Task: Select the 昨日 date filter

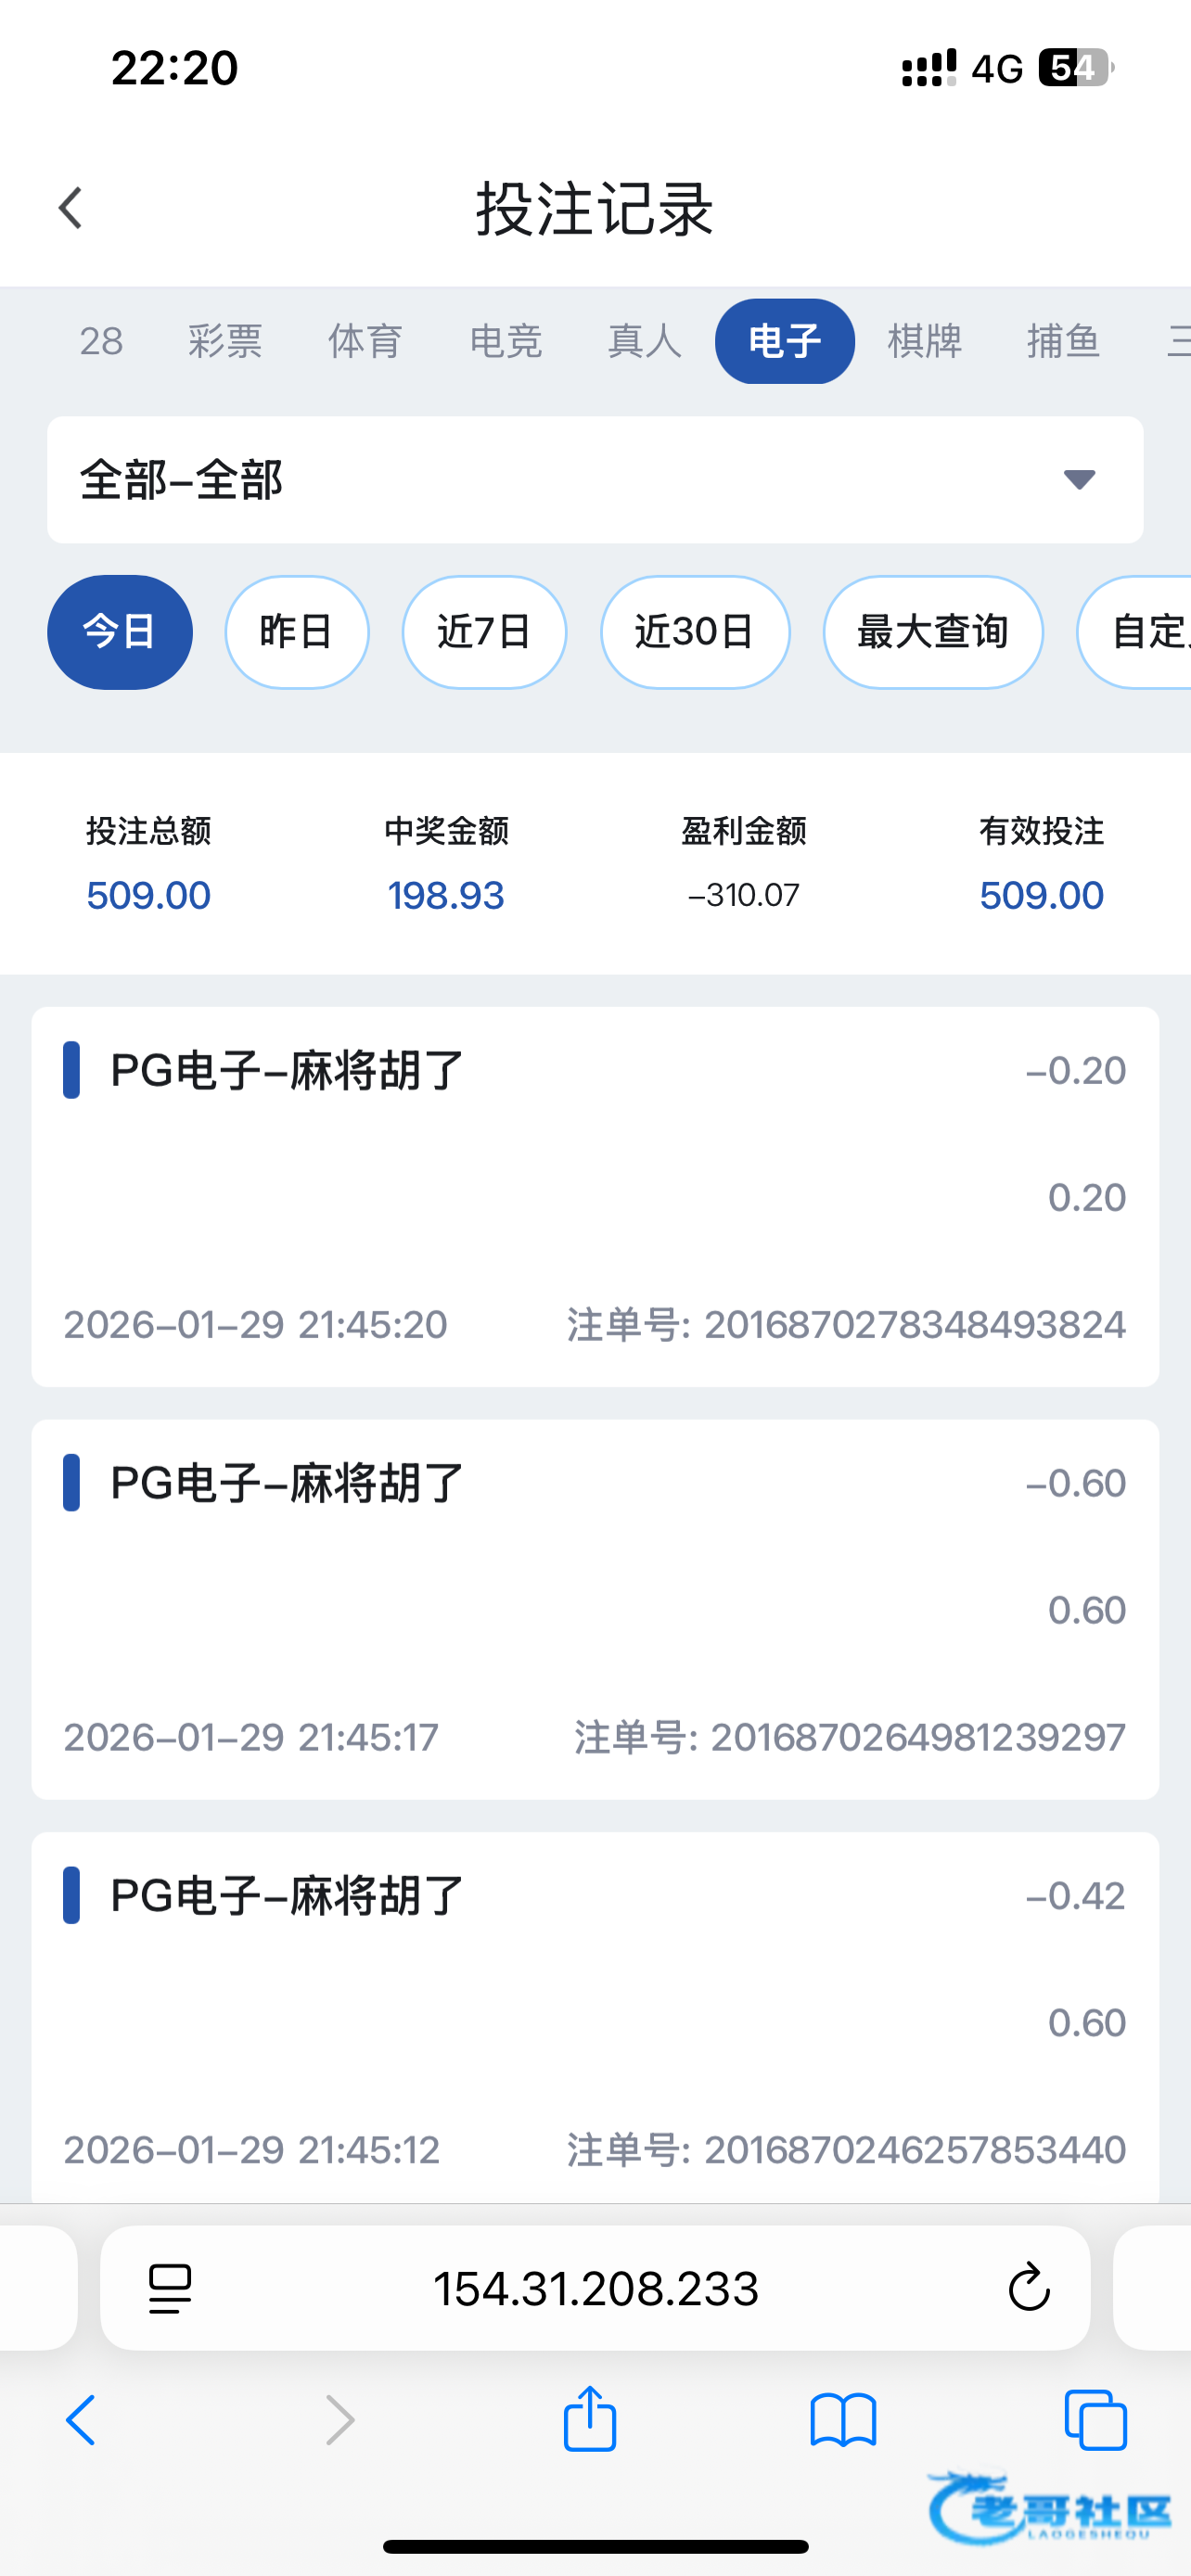Action: pos(297,632)
